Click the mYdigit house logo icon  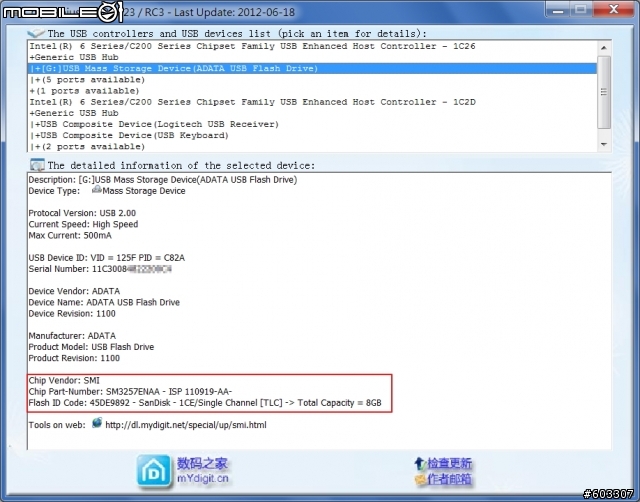click(x=154, y=471)
